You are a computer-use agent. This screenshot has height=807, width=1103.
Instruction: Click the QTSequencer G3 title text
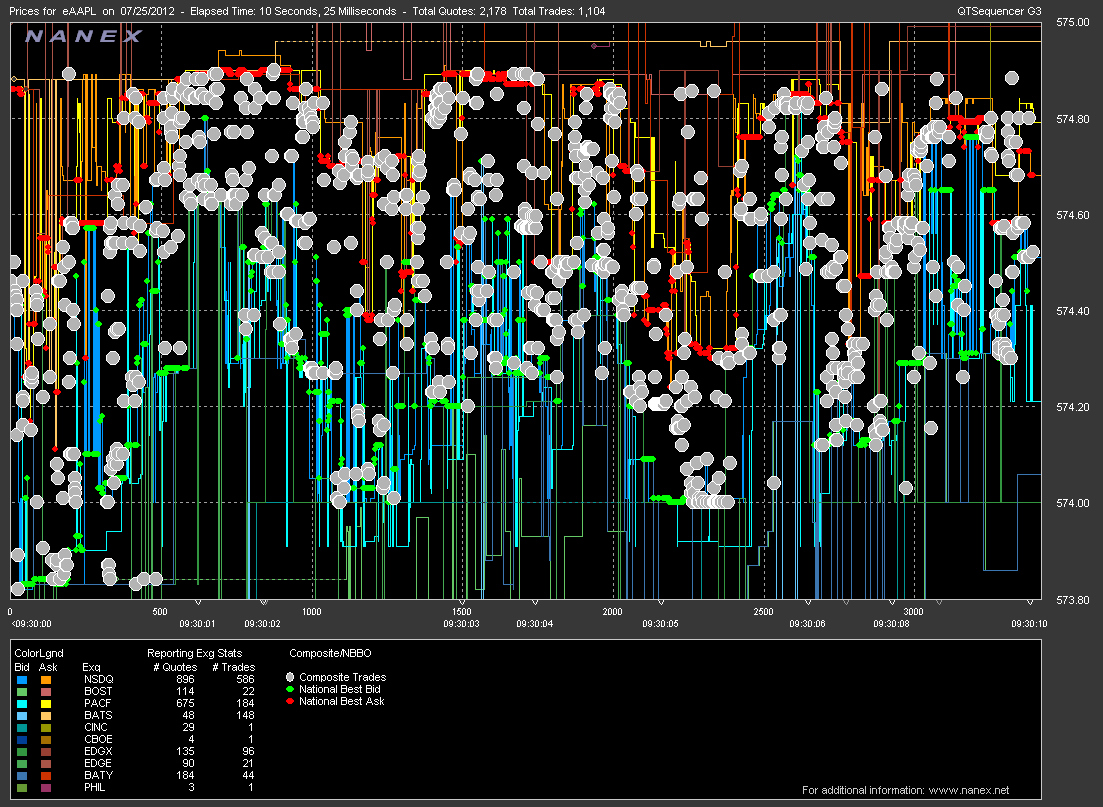(999, 11)
